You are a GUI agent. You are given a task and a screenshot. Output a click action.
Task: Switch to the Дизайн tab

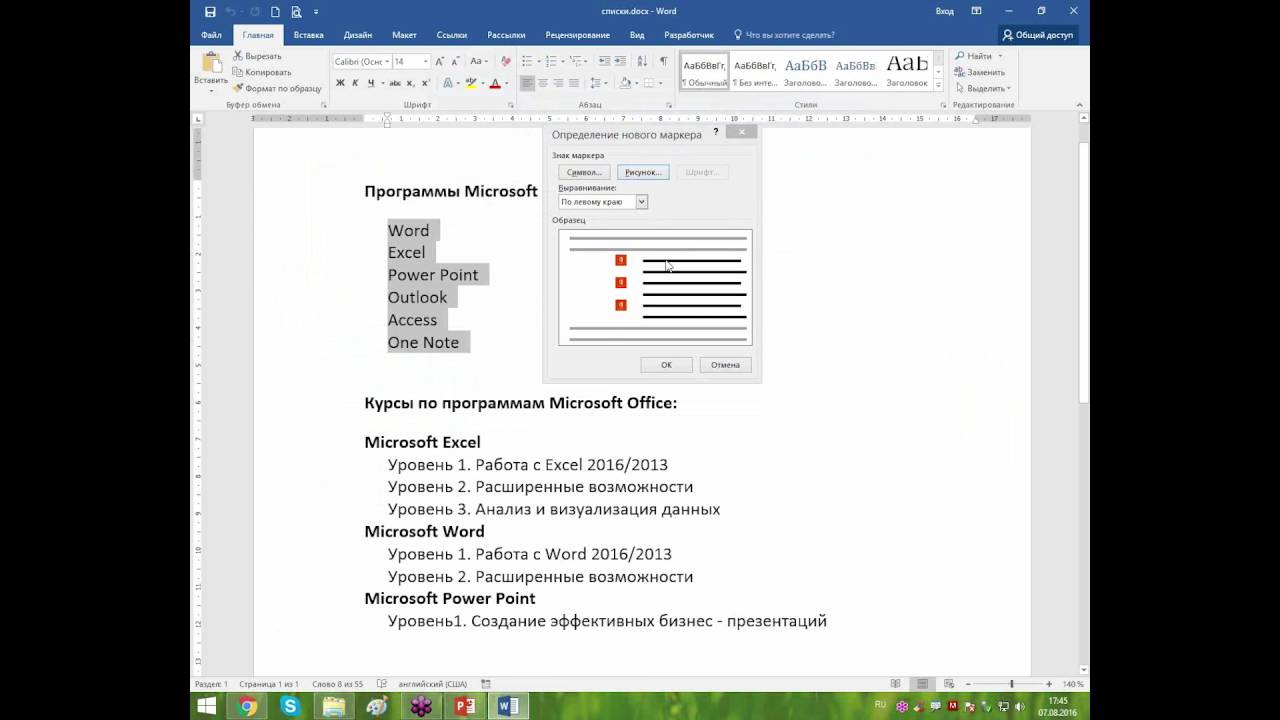[x=358, y=35]
